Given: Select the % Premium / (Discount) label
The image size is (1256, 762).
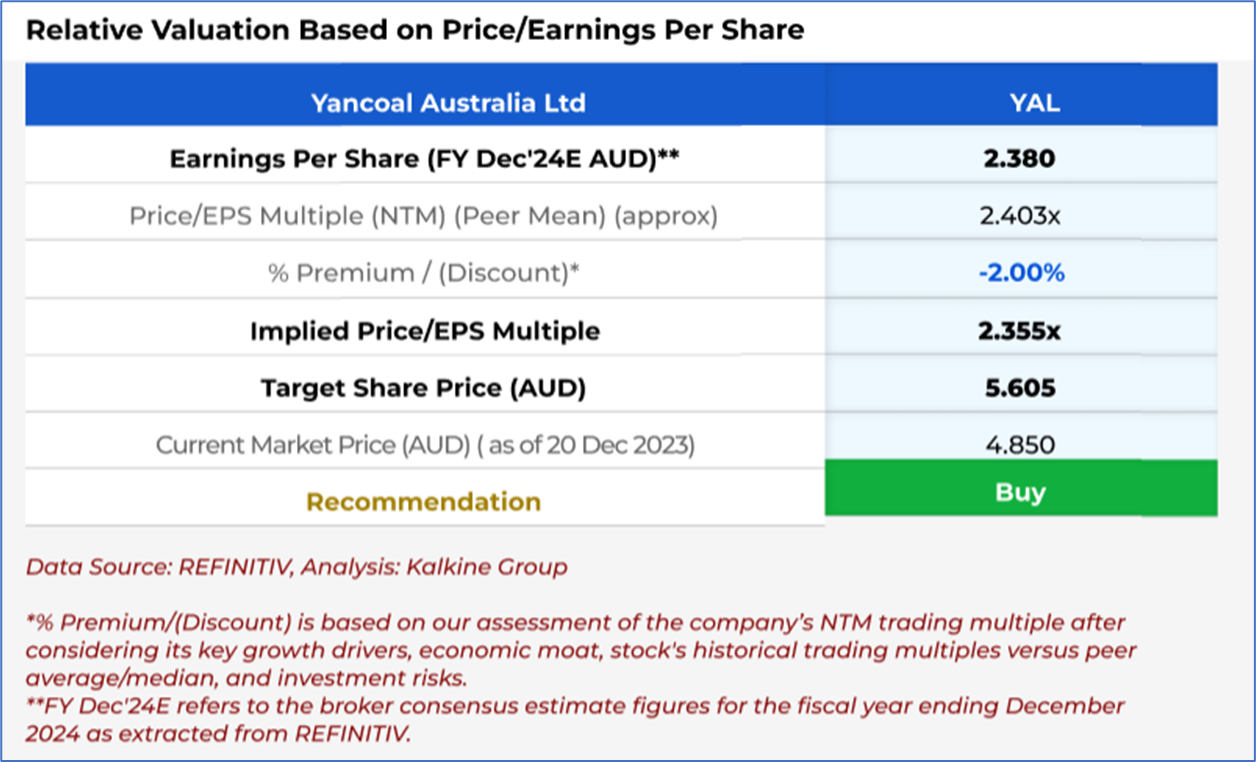Looking at the screenshot, I should click(423, 272).
